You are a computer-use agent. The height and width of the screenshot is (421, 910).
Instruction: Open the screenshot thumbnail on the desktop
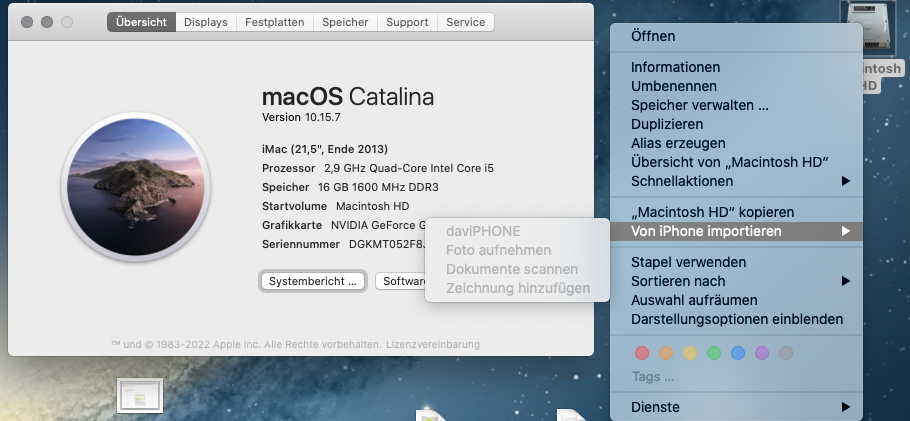tap(140, 396)
